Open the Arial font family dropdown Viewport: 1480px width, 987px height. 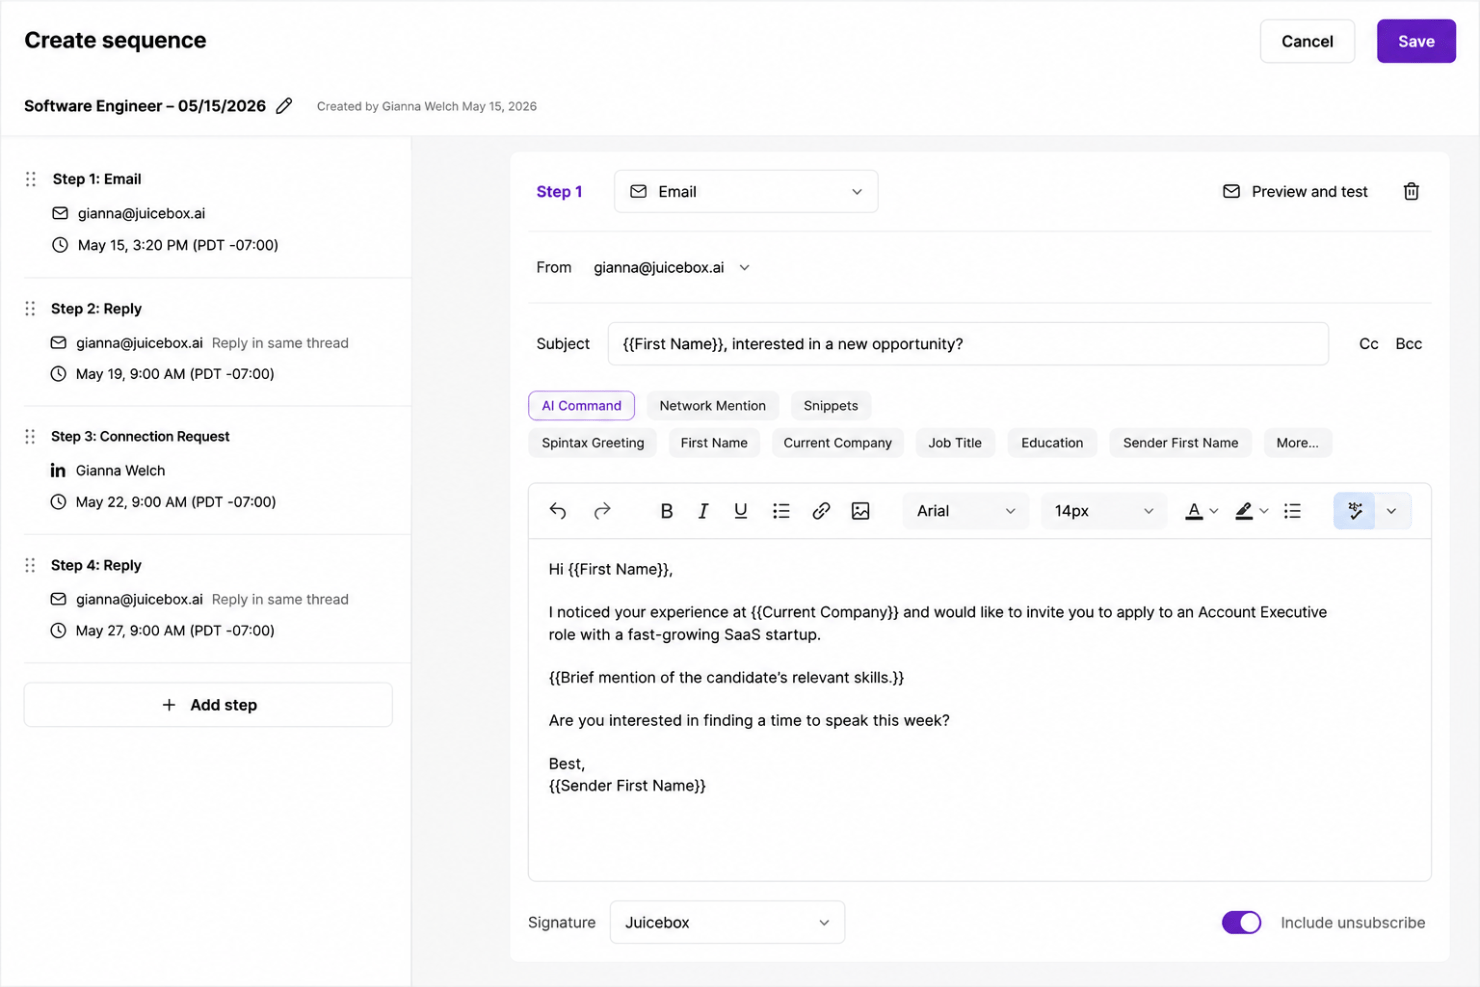965,511
